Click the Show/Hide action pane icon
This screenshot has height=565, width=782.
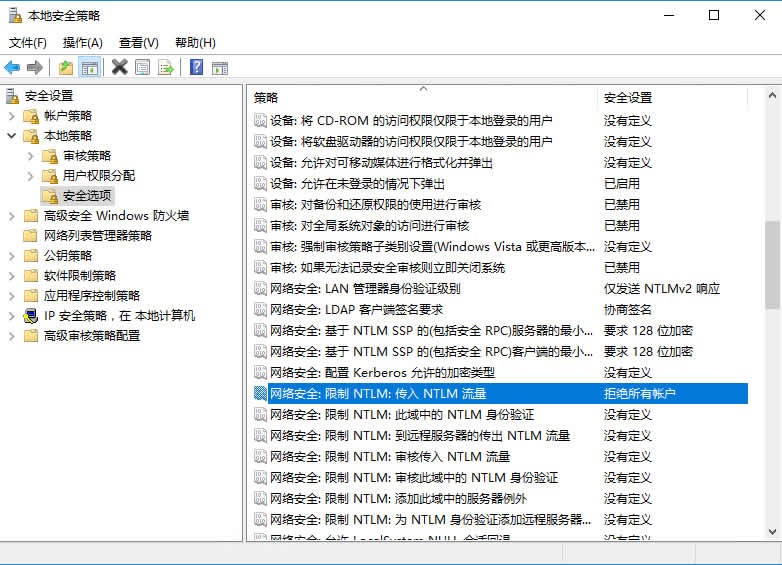(x=220, y=68)
